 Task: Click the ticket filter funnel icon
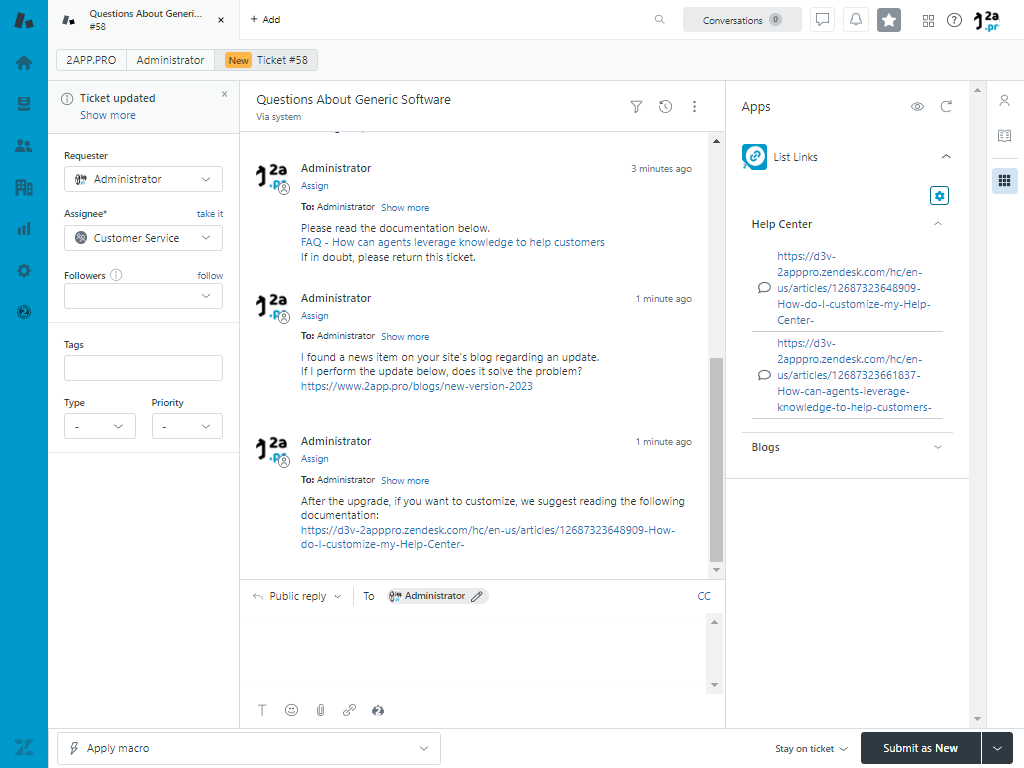636,107
